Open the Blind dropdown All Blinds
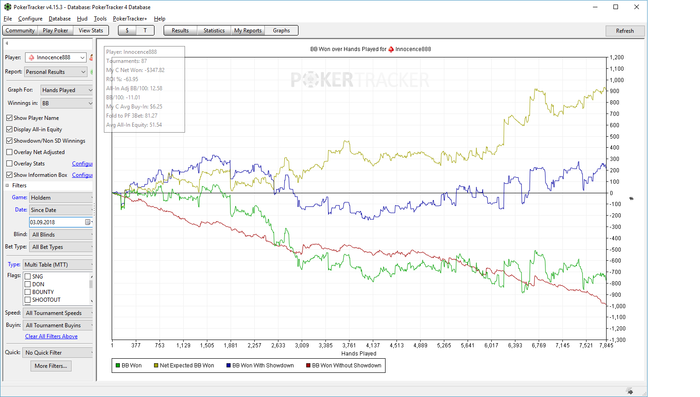700x397 pixels. click(x=61, y=234)
